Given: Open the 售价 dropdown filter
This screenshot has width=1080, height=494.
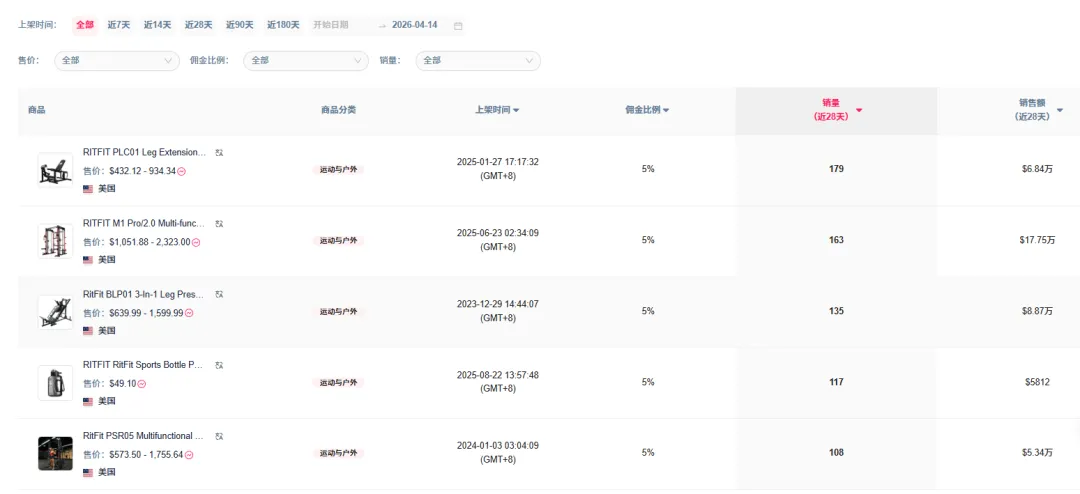Looking at the screenshot, I should pyautogui.click(x=117, y=61).
